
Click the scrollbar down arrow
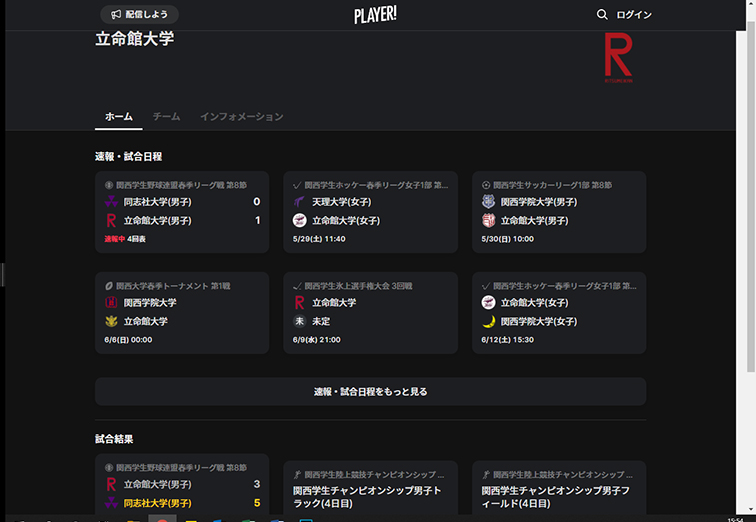751,509
